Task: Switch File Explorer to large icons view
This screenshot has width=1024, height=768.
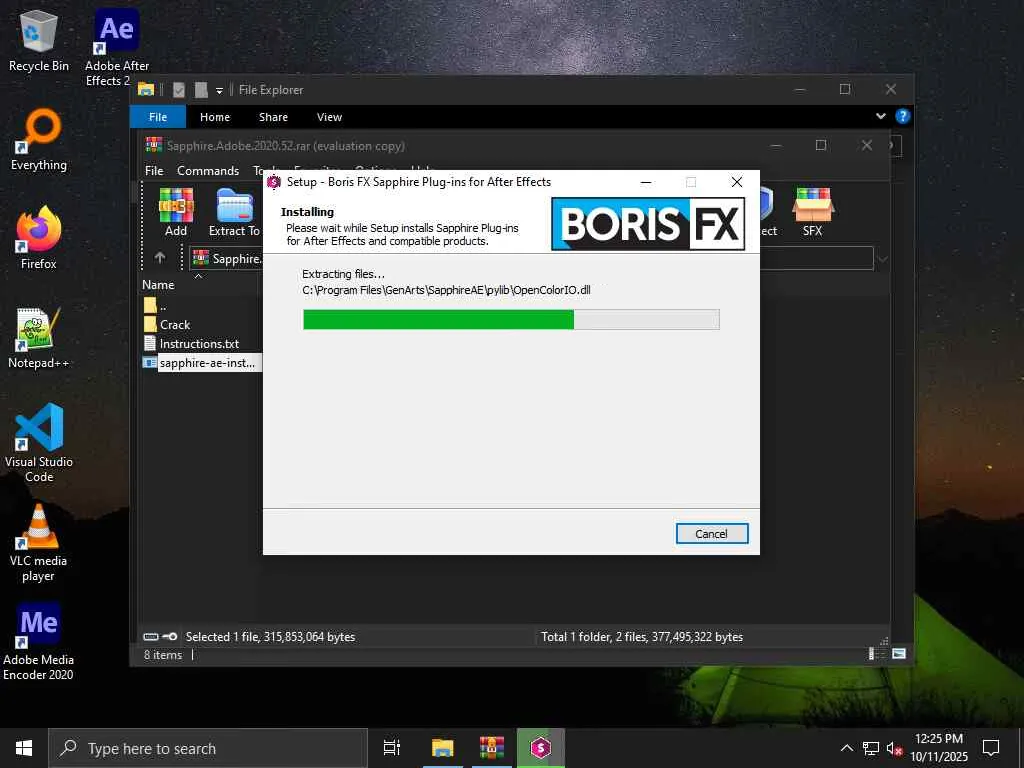Action: [899, 654]
